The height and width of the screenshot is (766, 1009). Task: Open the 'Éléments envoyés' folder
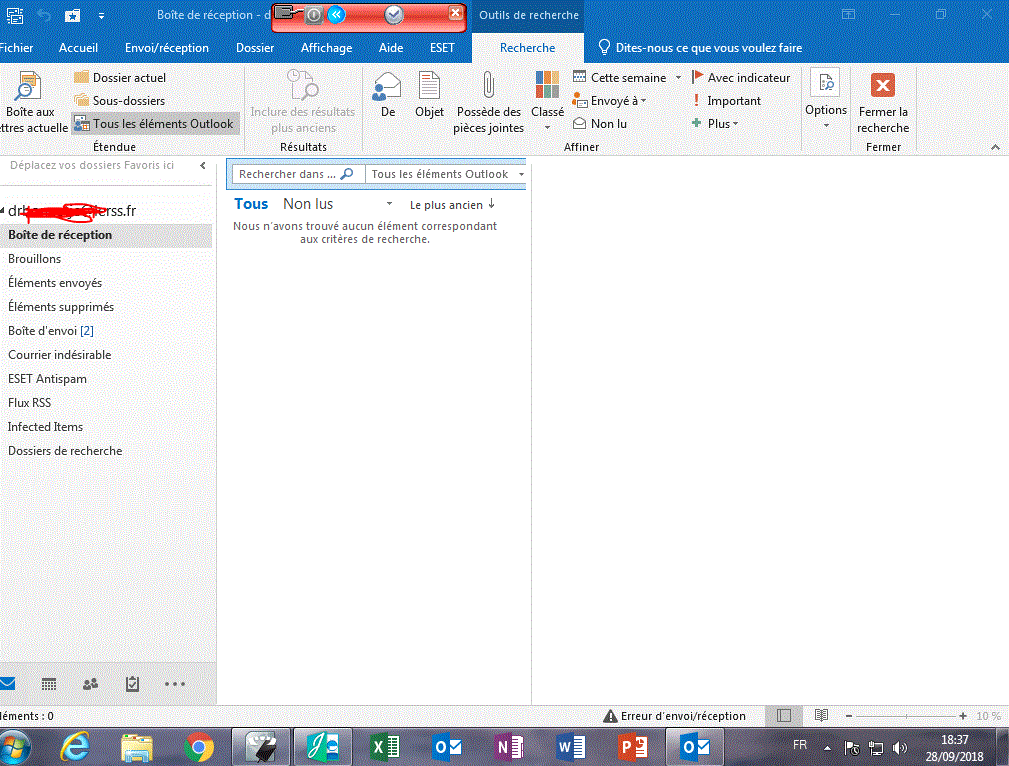click(55, 283)
